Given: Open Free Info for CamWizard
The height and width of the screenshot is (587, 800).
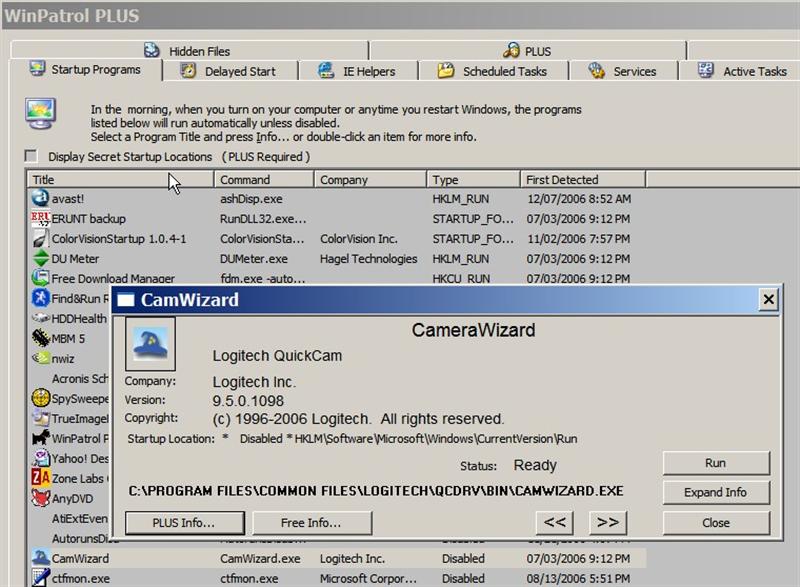Looking at the screenshot, I should pyautogui.click(x=312, y=523).
